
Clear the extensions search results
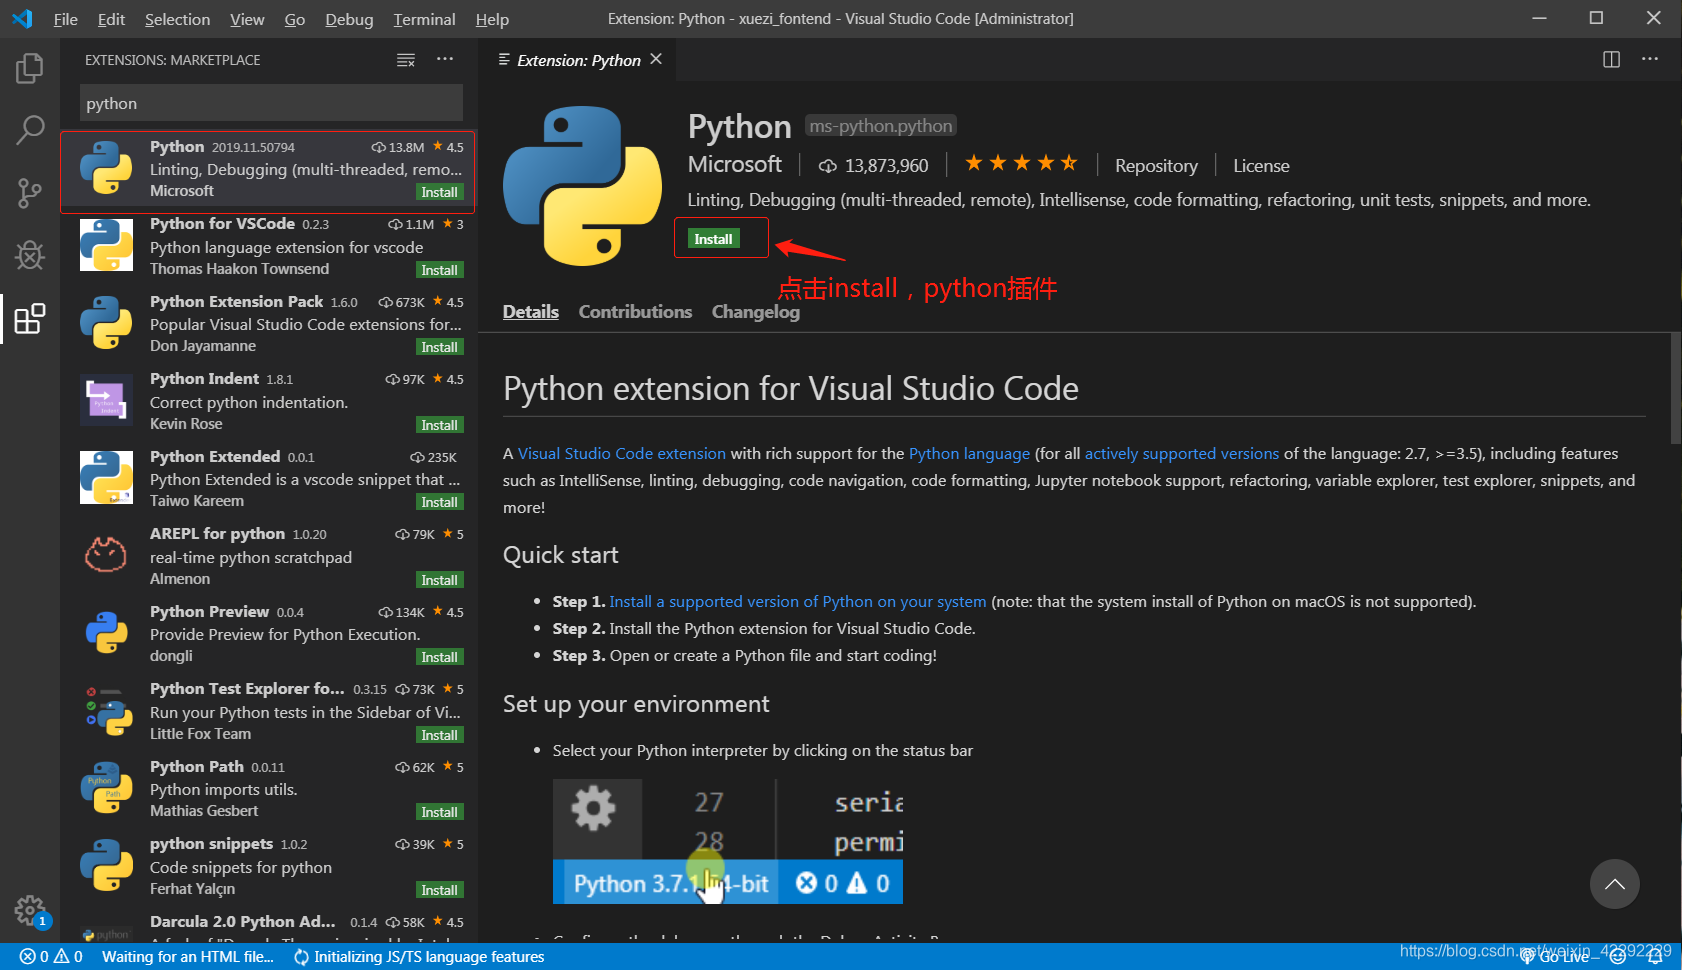(405, 60)
